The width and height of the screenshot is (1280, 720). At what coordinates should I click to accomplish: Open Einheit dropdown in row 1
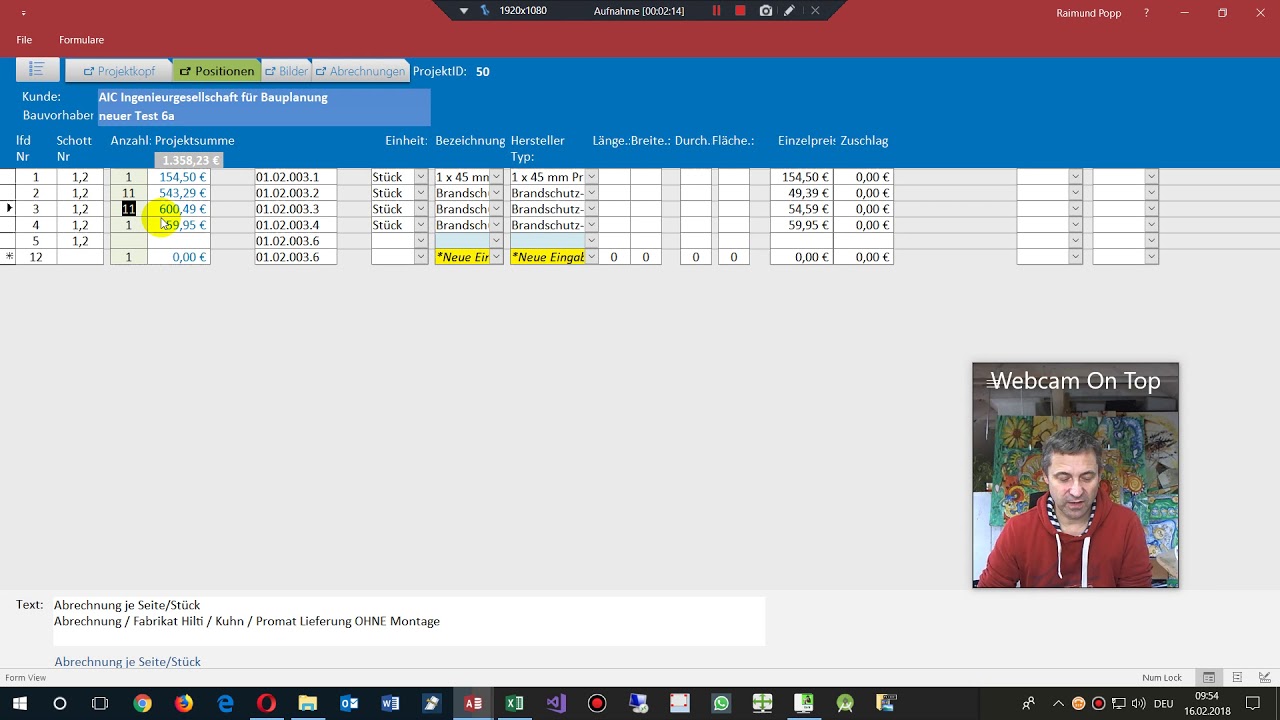click(420, 177)
